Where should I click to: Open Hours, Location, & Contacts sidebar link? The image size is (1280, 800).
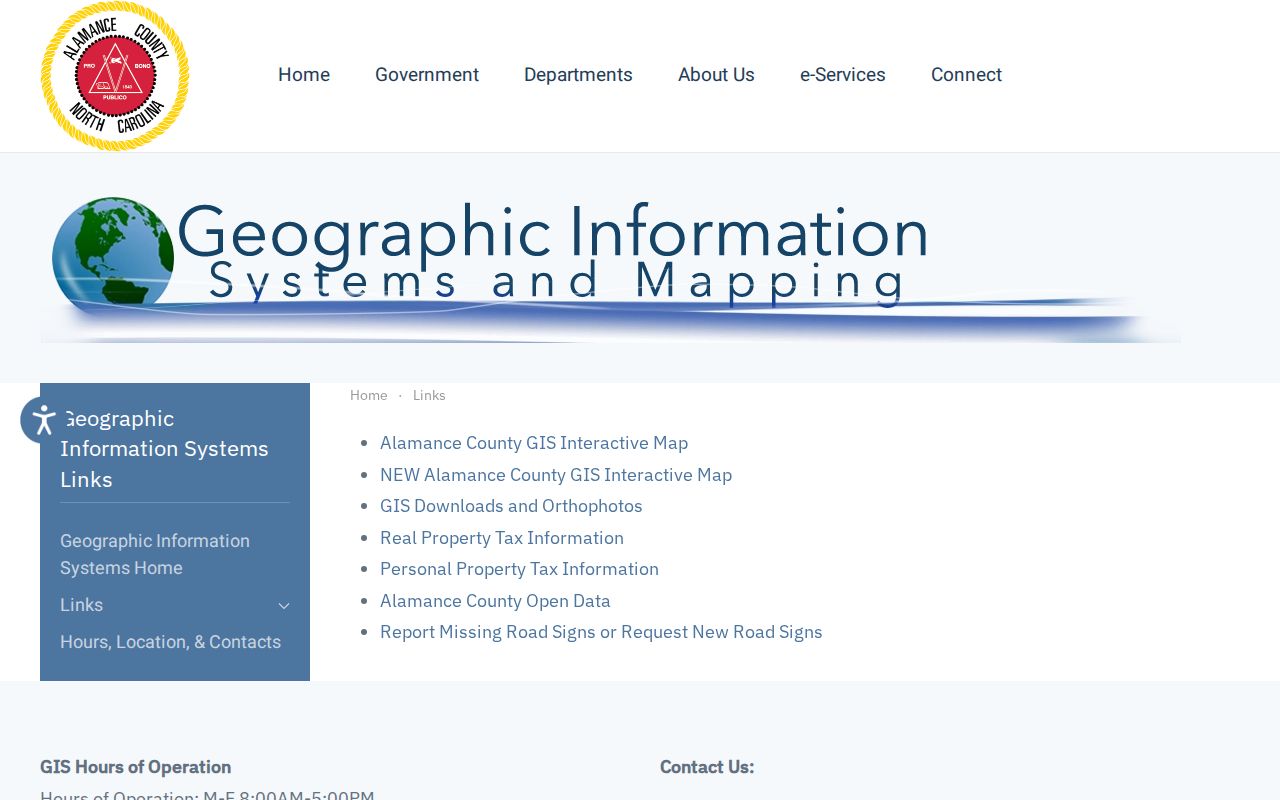coord(170,642)
